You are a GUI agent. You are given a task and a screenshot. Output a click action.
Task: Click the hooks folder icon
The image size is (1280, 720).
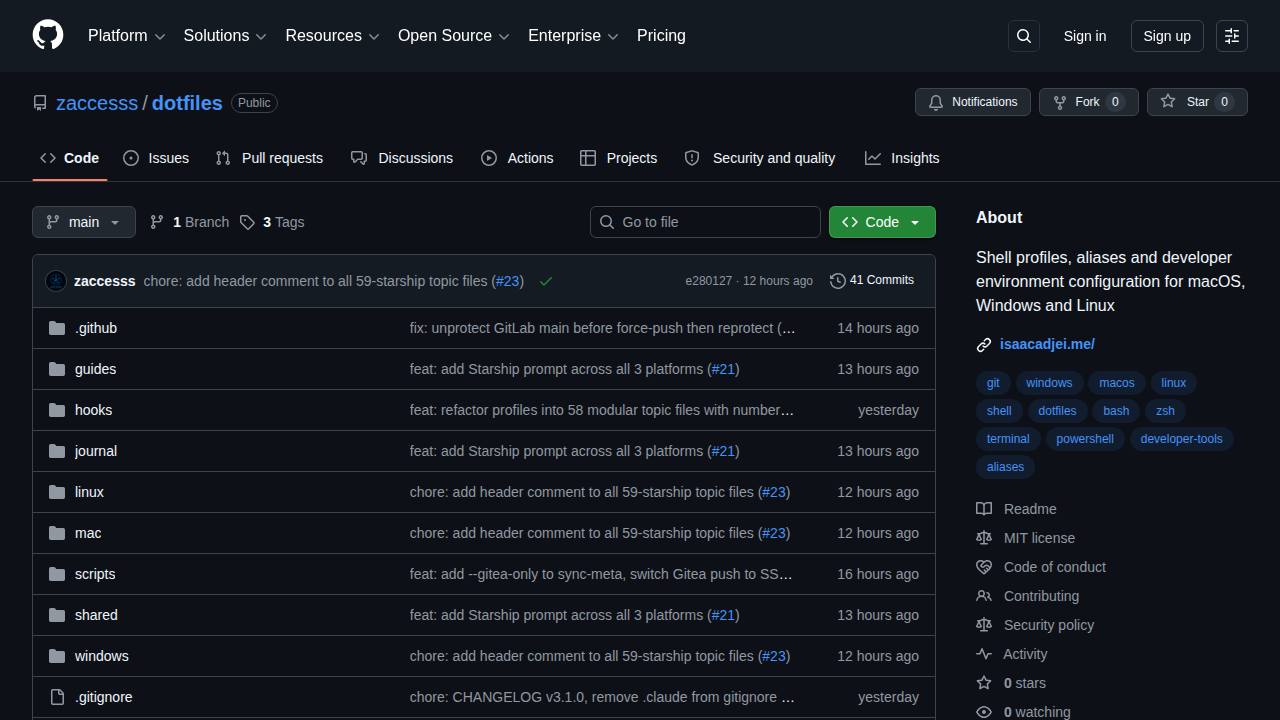57,410
